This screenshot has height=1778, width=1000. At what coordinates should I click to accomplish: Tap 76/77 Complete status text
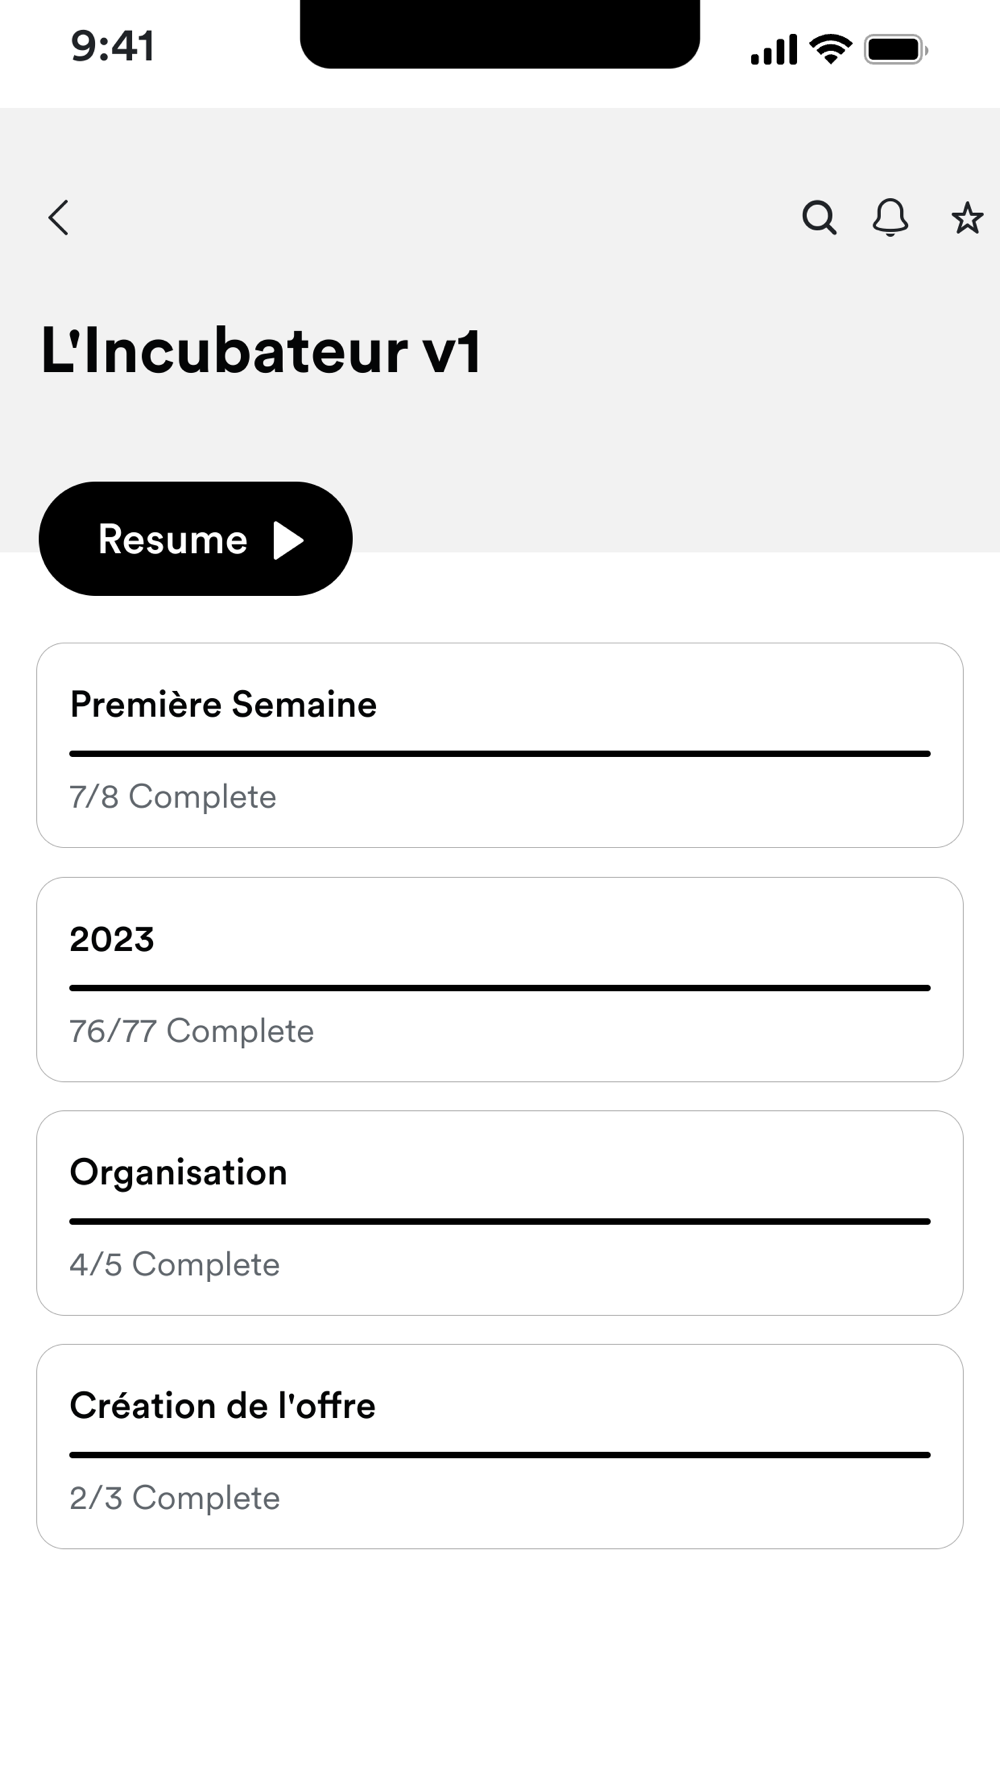[191, 1031]
